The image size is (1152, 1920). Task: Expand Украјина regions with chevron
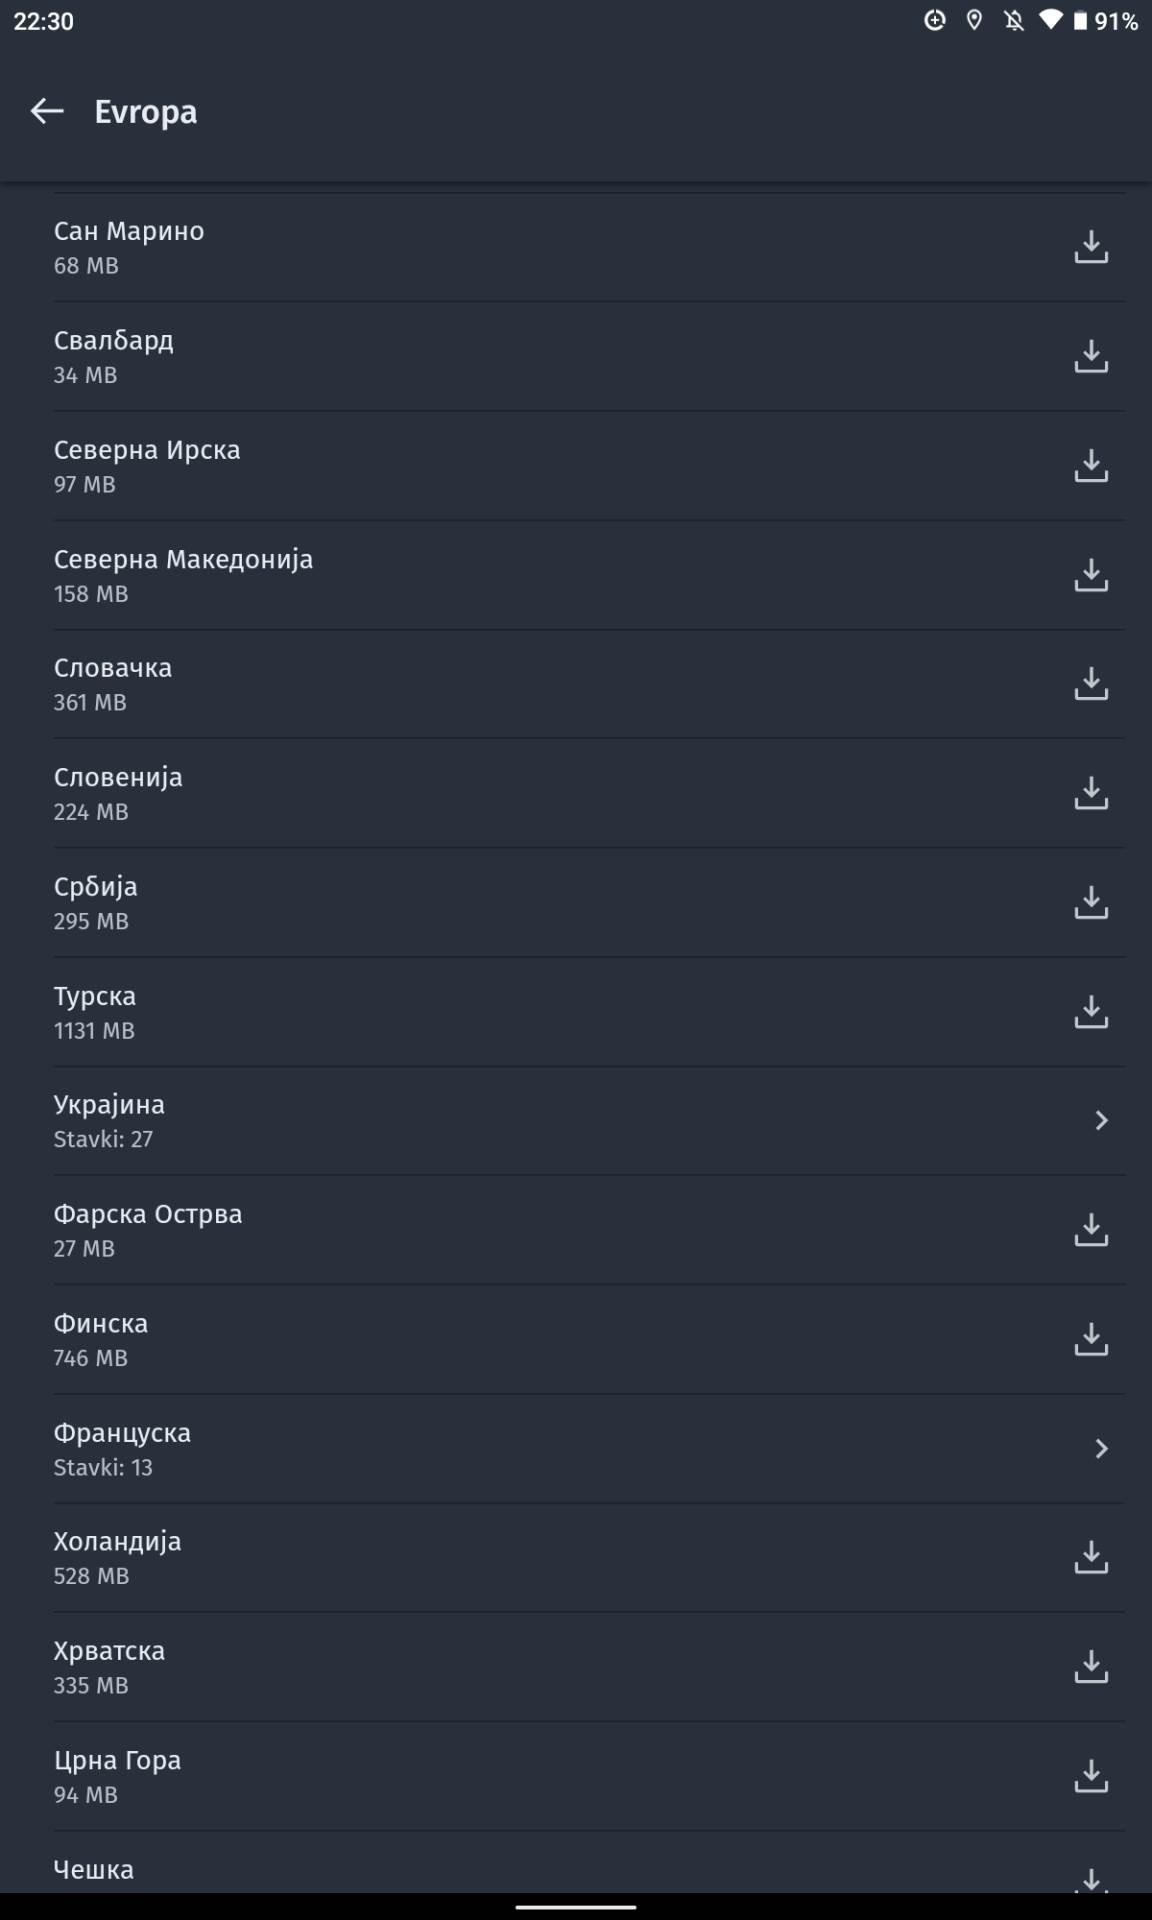(1101, 1121)
